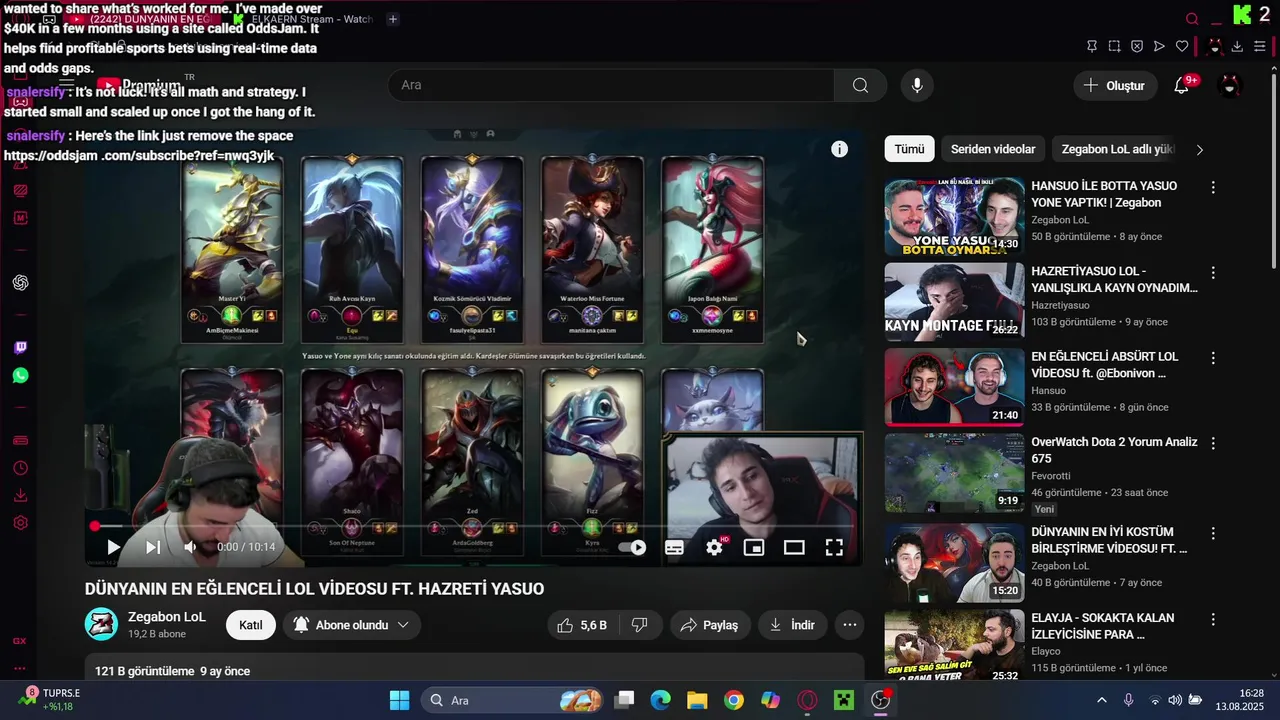Open downloads icon in Opera sidebar

(20, 496)
